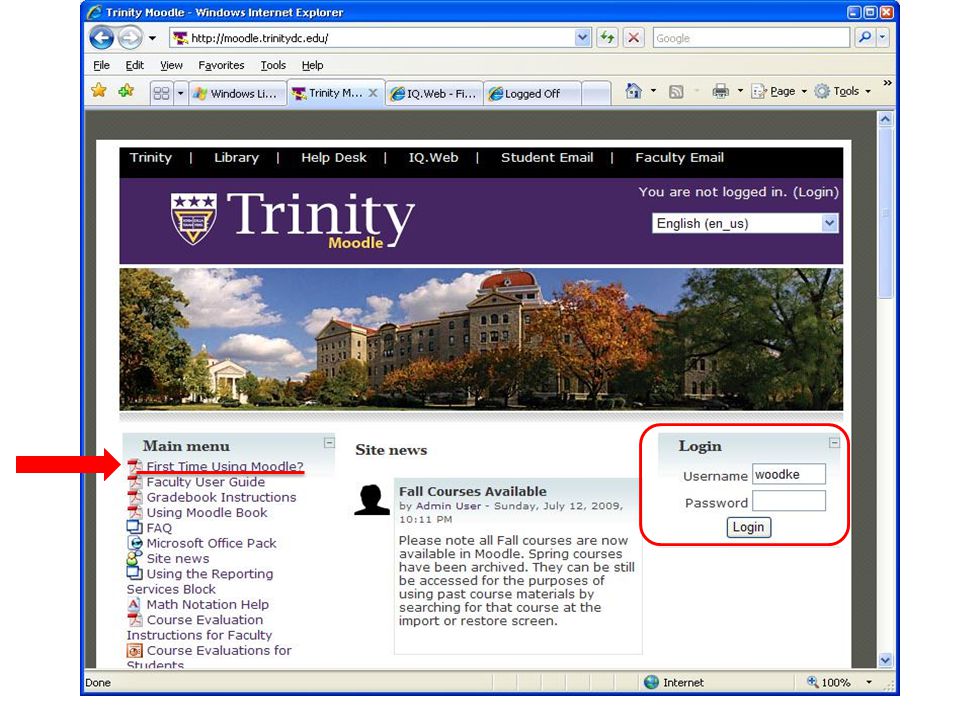960x720 pixels.
Task: Click the Trinity Moodle shield logo
Action: [193, 219]
